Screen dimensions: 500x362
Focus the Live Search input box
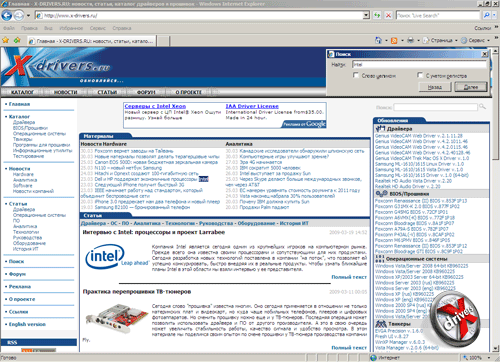(437, 15)
